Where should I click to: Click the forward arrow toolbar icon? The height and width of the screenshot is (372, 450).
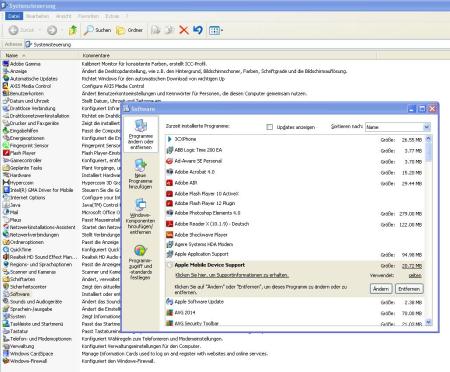pyautogui.click(x=52, y=30)
